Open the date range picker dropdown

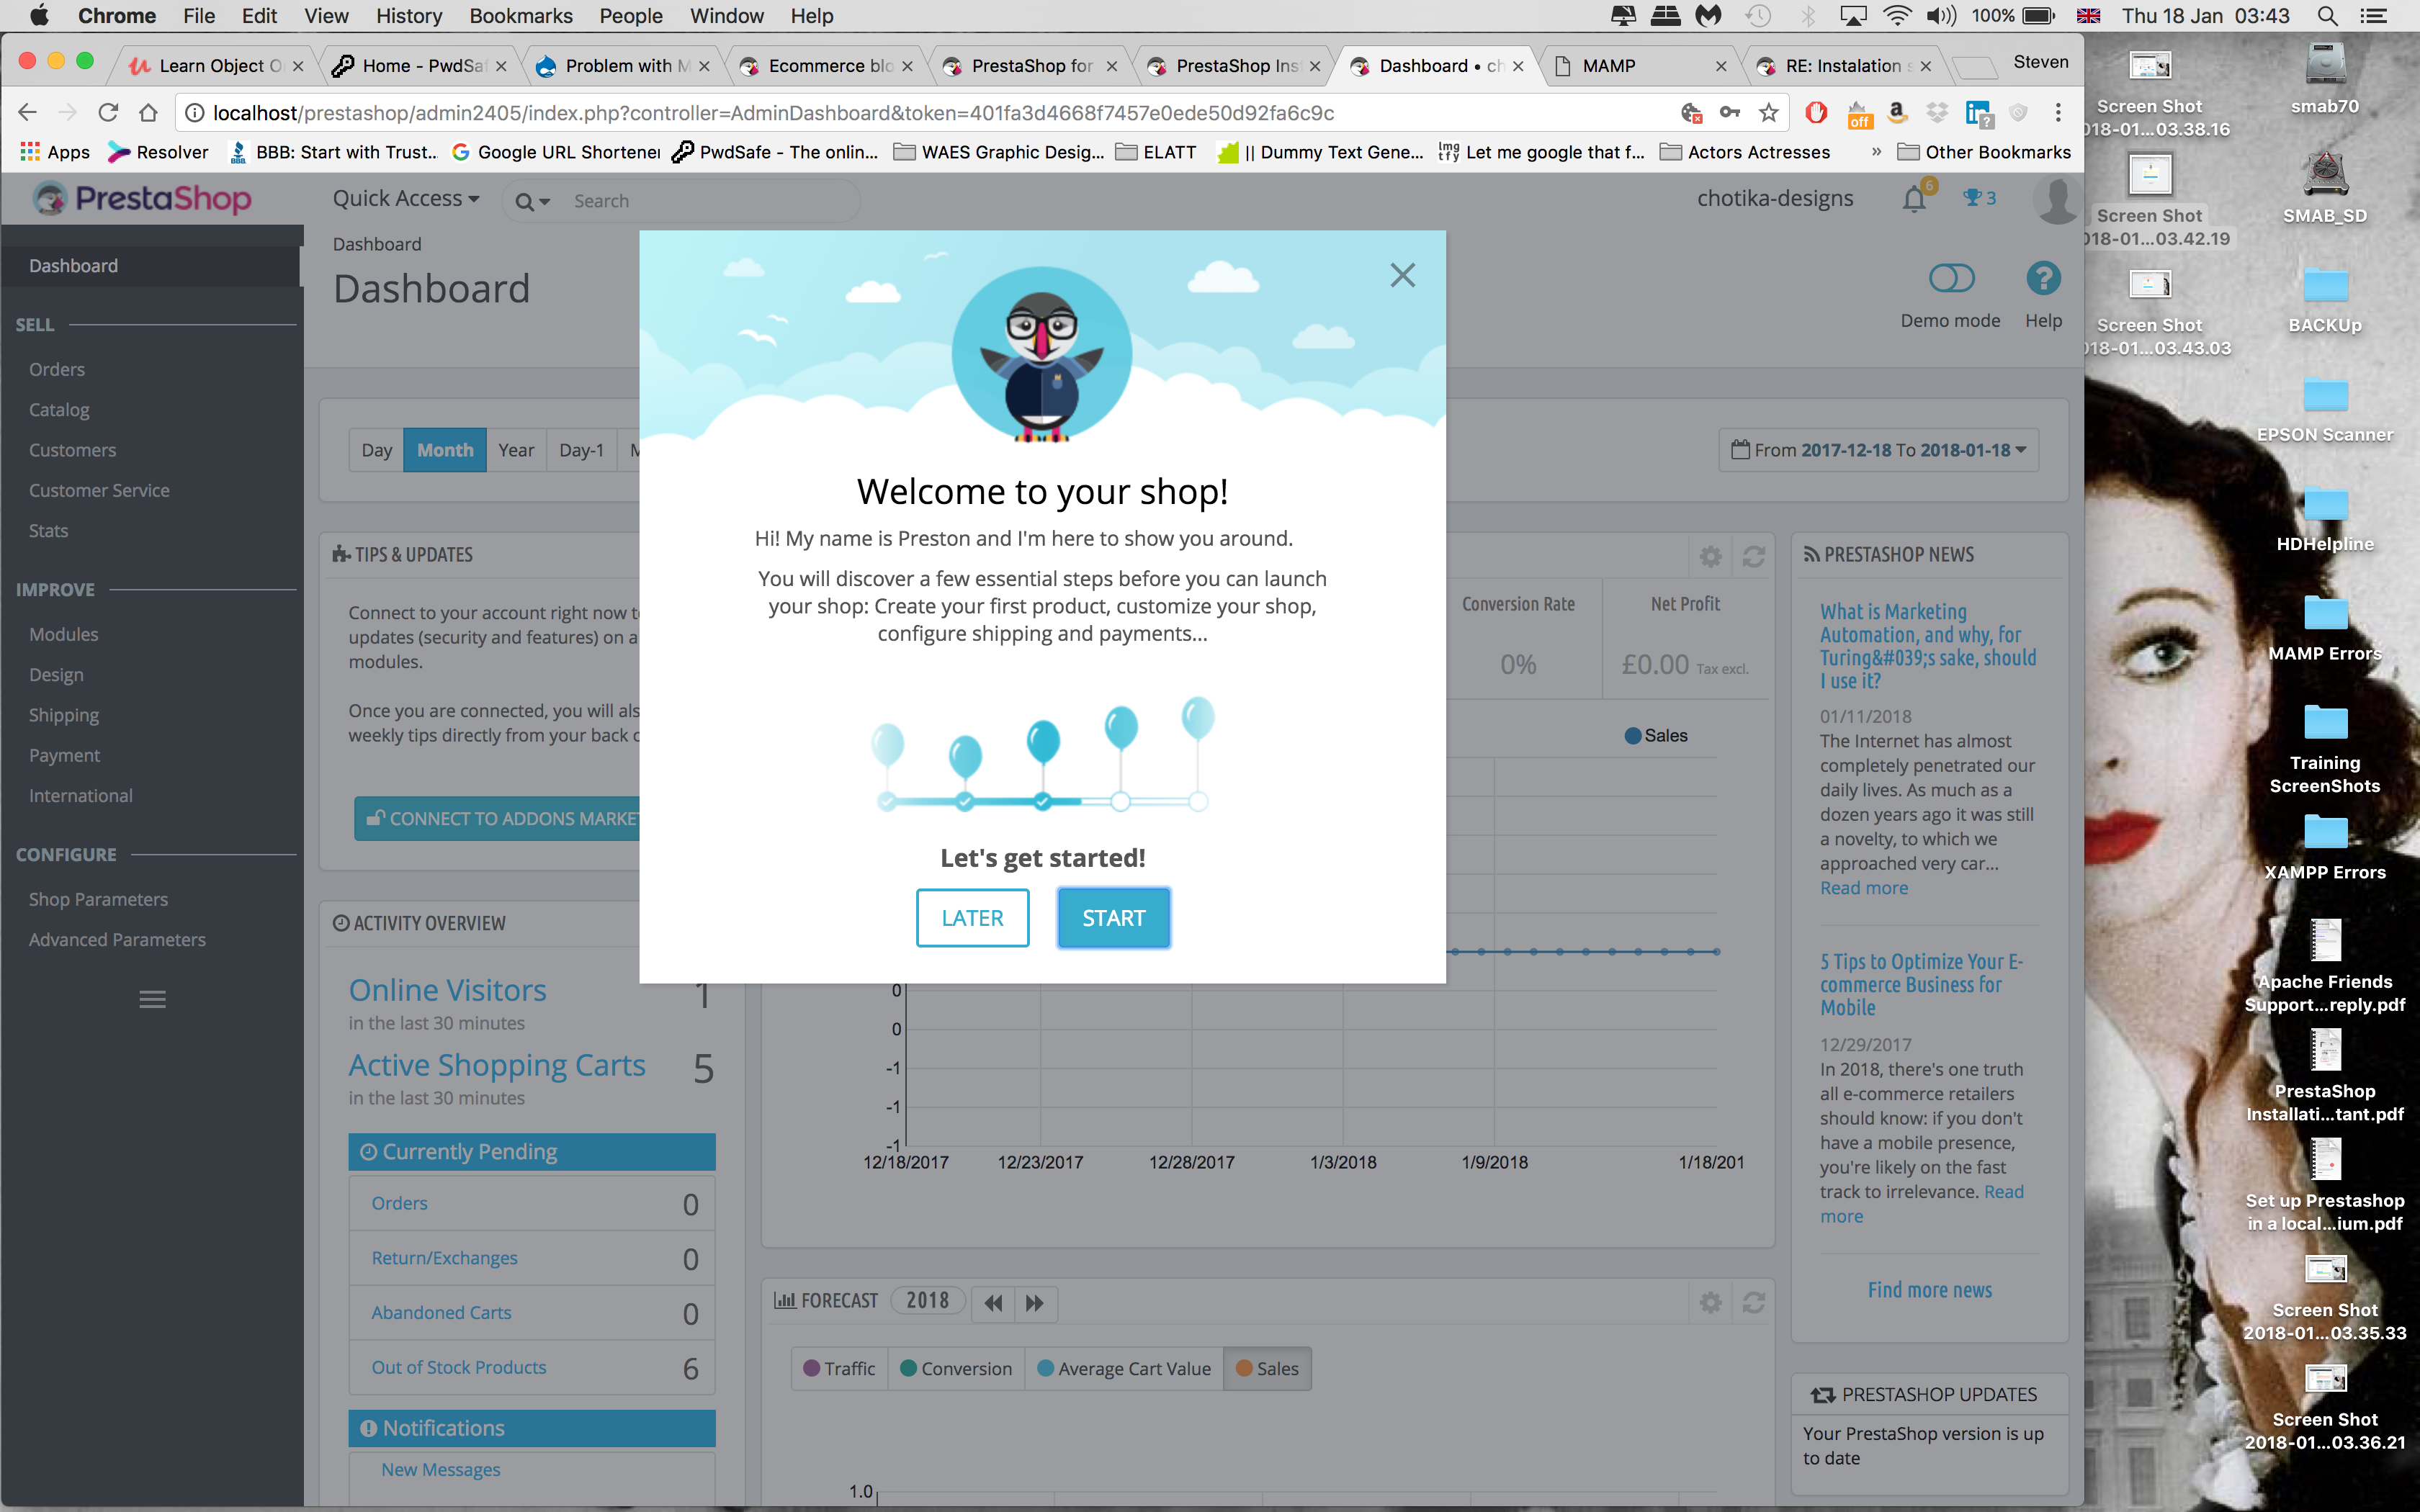[1878, 450]
